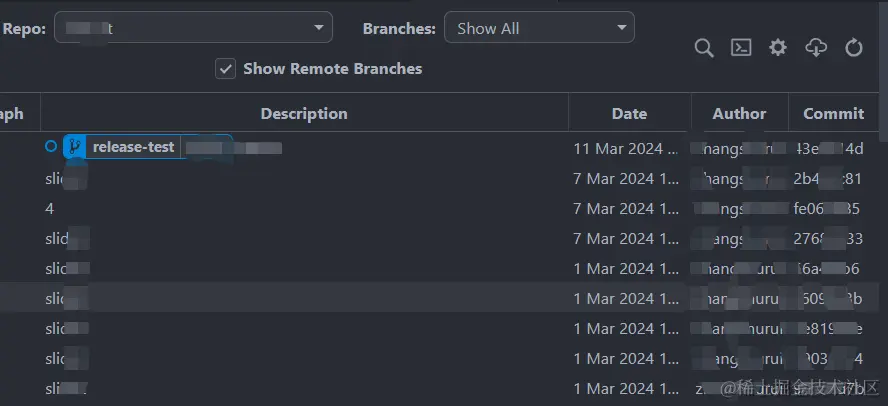This screenshot has height=406, width=888.
Task: Open the Find widget with the search icon
Action: click(x=704, y=48)
